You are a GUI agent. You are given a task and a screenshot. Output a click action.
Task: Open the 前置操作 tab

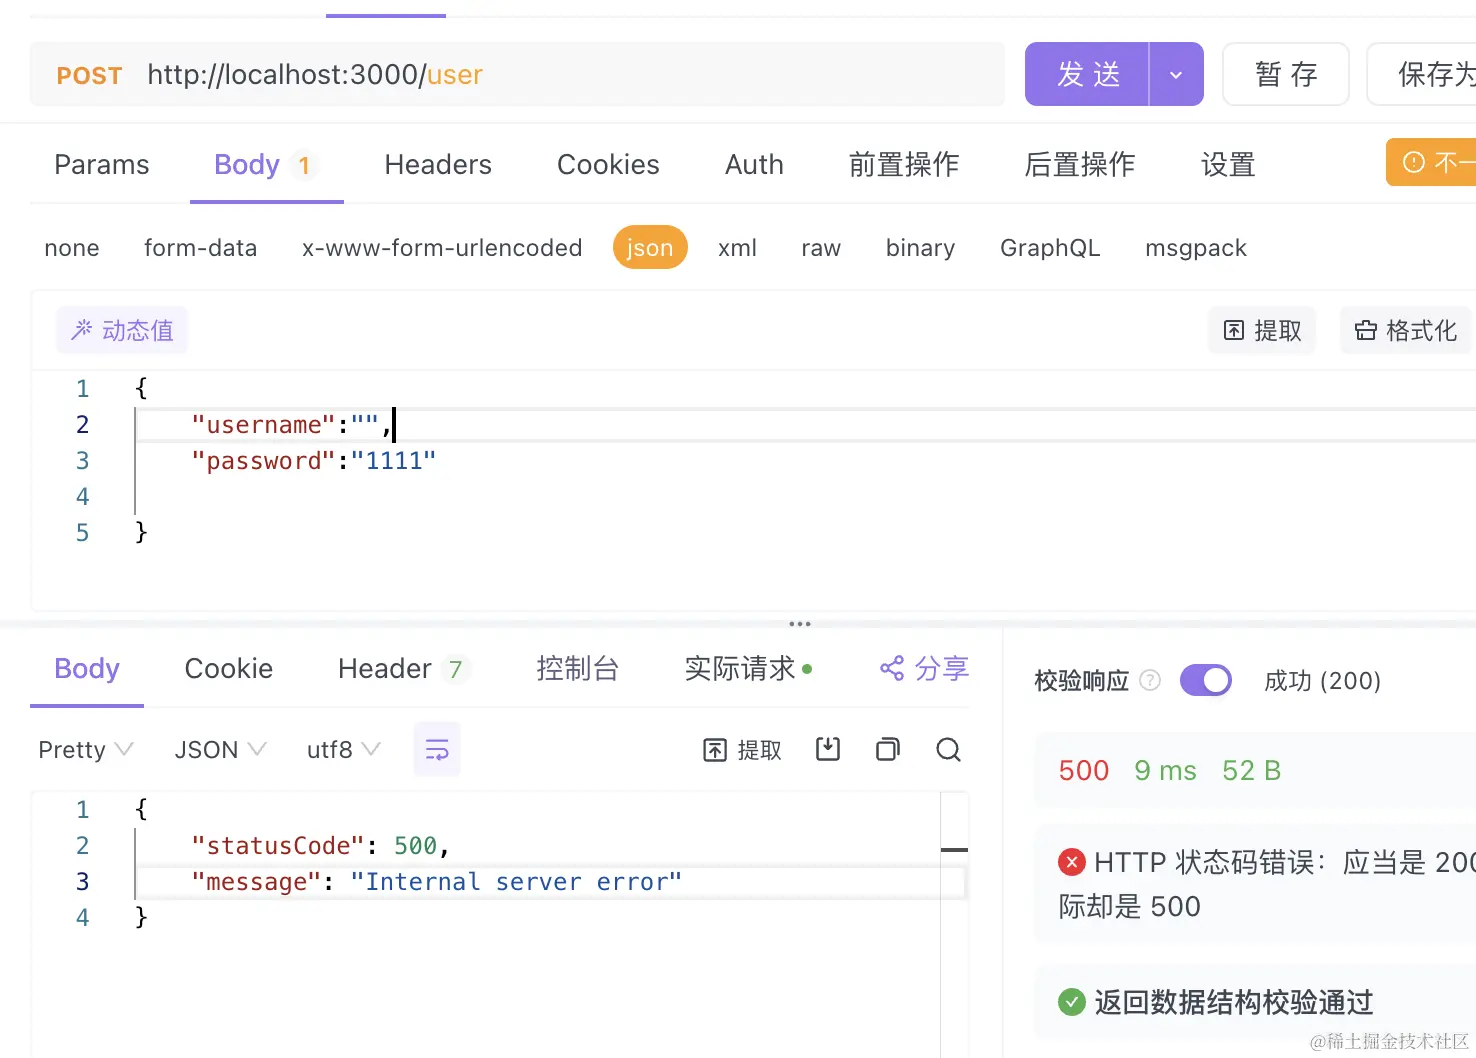pyautogui.click(x=904, y=165)
